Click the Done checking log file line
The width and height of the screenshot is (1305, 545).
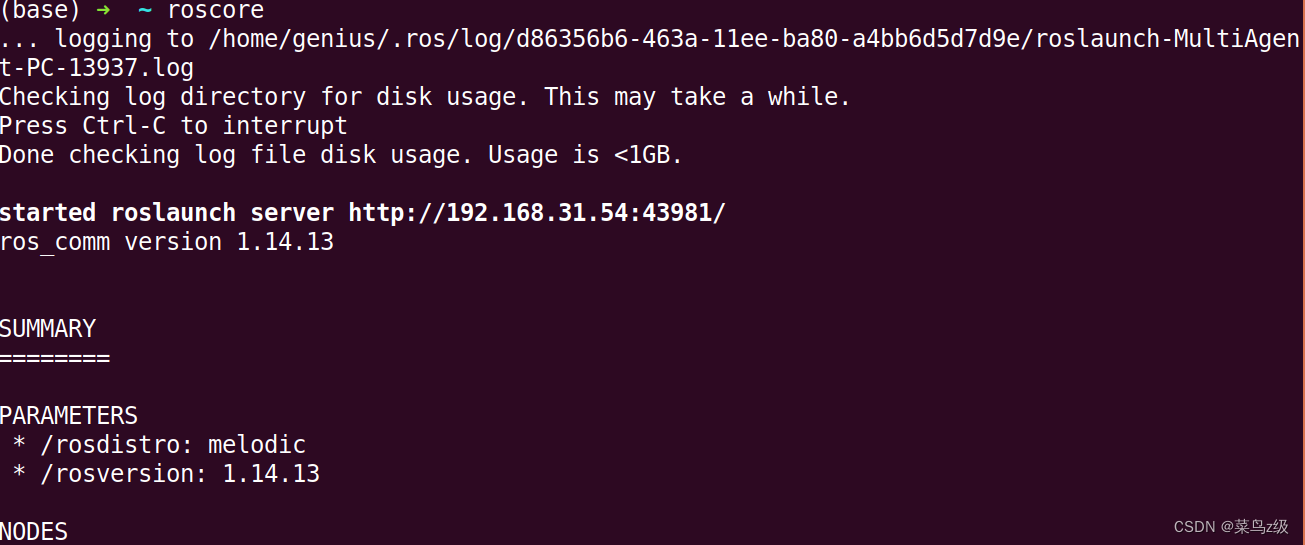pos(341,155)
